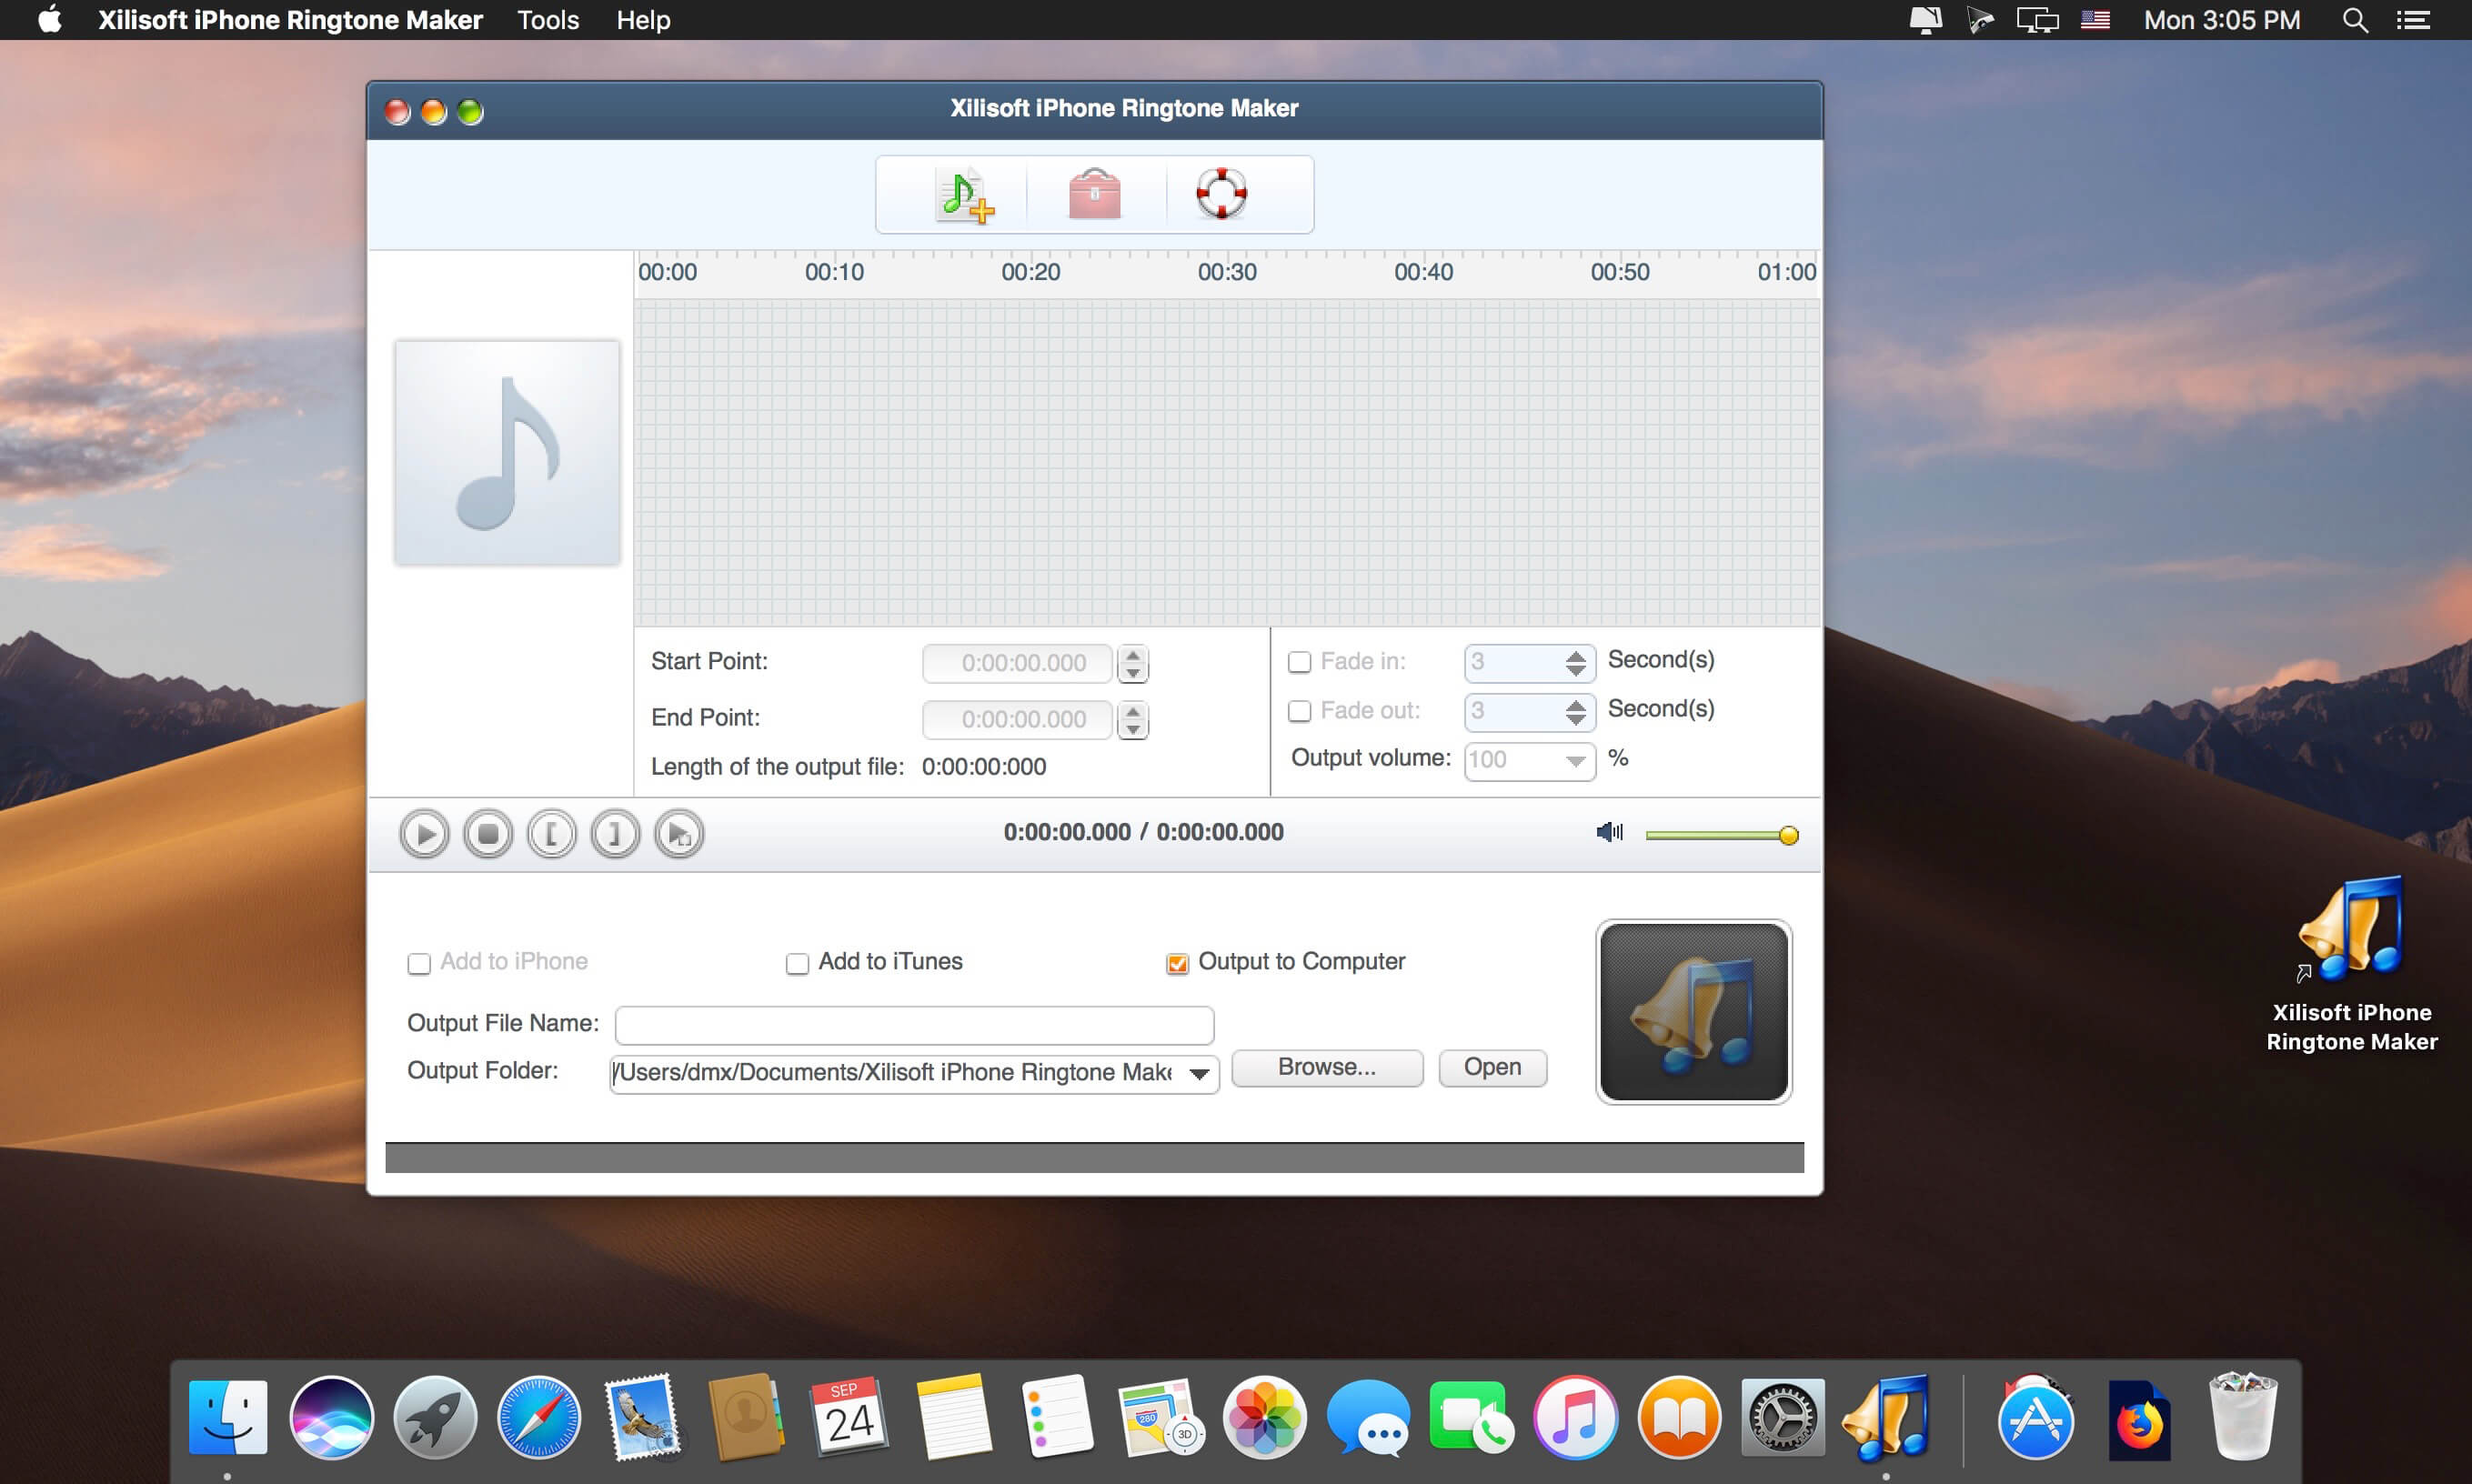
Task: Expand the Output Folder path dropdown
Action: (x=1199, y=1074)
